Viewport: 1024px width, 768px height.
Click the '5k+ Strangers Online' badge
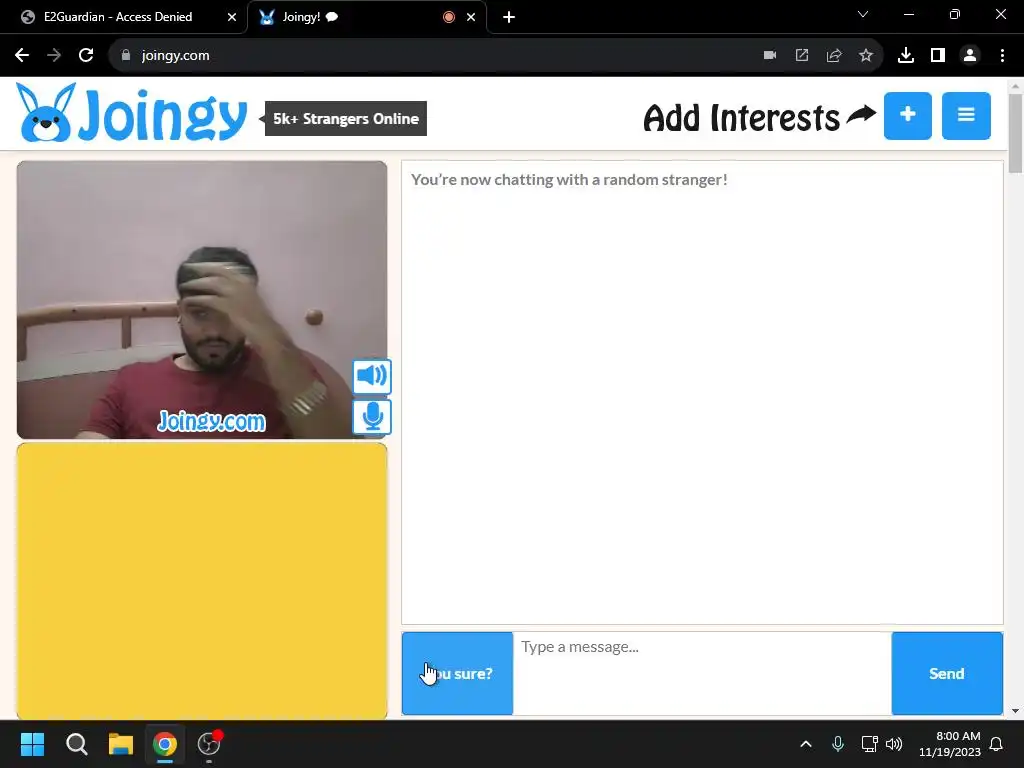point(345,119)
